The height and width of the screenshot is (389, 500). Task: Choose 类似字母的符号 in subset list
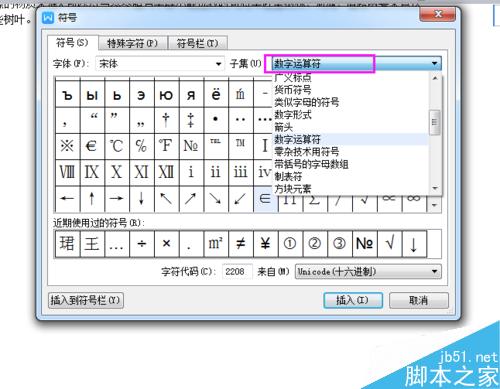tap(350, 102)
